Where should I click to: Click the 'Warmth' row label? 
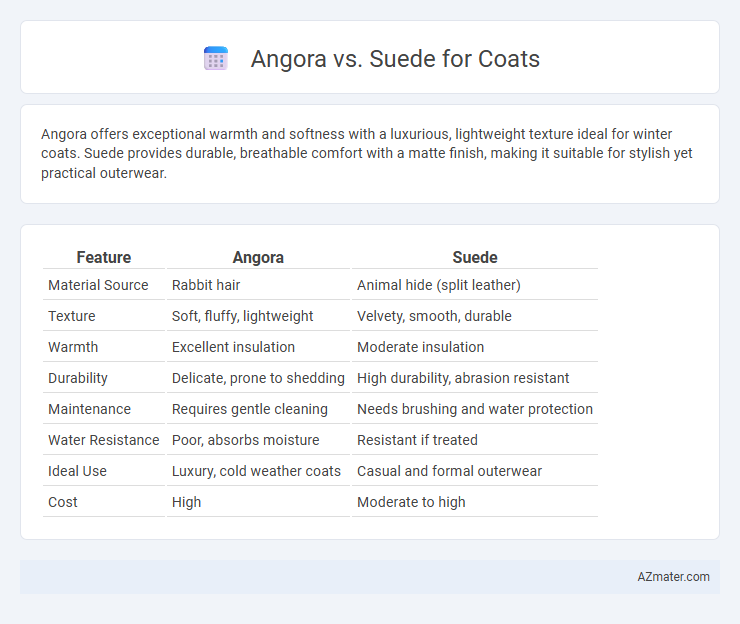click(73, 347)
